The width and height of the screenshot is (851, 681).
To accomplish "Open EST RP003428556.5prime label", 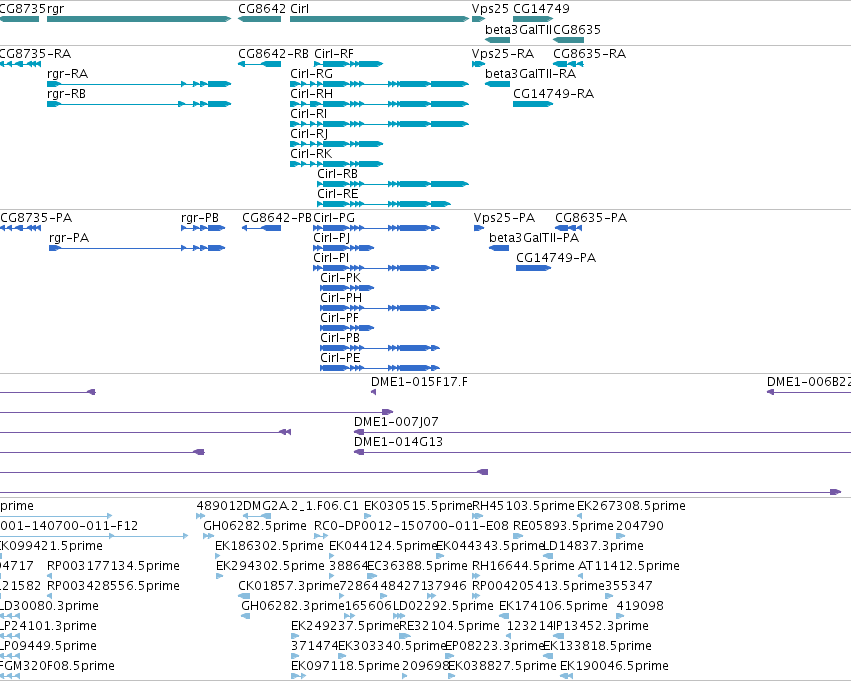I will 113,587.
